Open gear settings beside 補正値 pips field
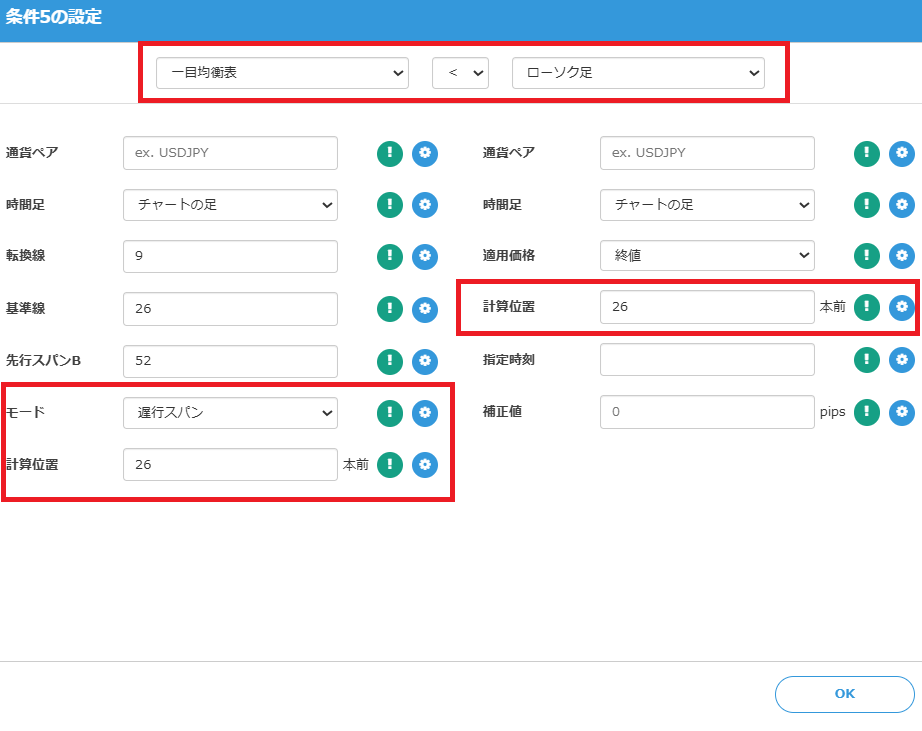This screenshot has width=922, height=731. 902,412
